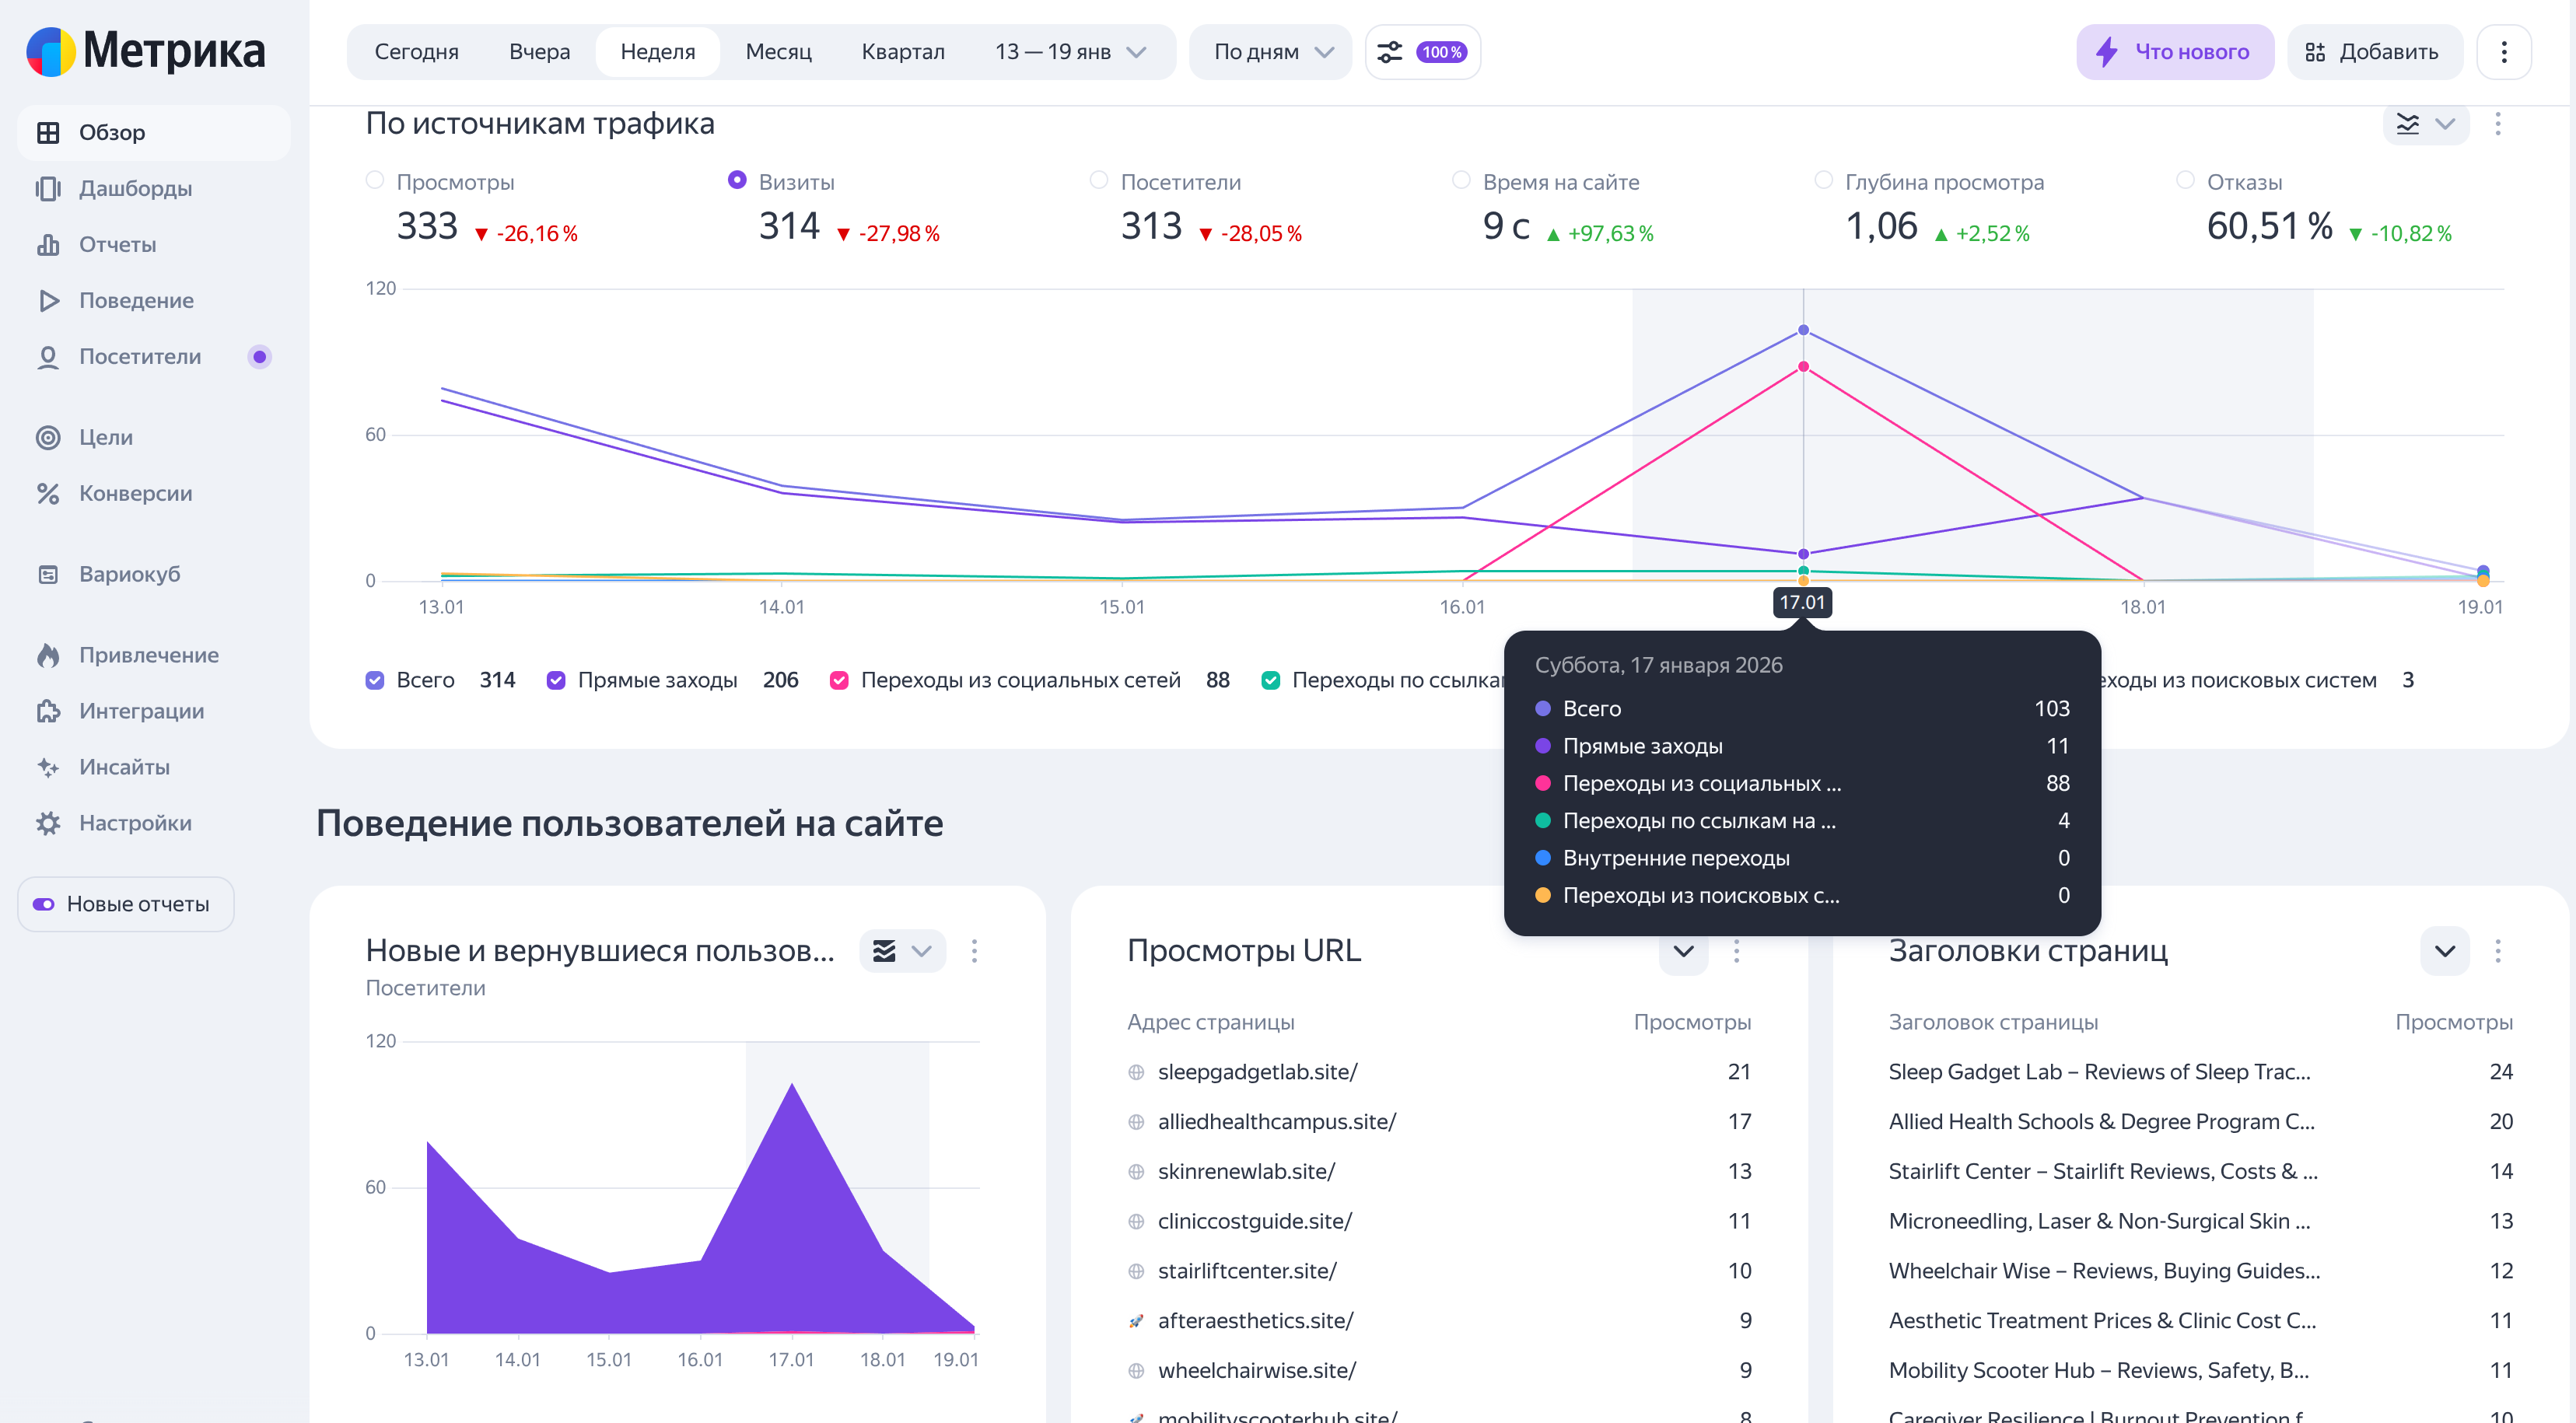Uncheck Прямые заходы legend checkbox
The height and width of the screenshot is (1423, 2576).
pos(556,680)
